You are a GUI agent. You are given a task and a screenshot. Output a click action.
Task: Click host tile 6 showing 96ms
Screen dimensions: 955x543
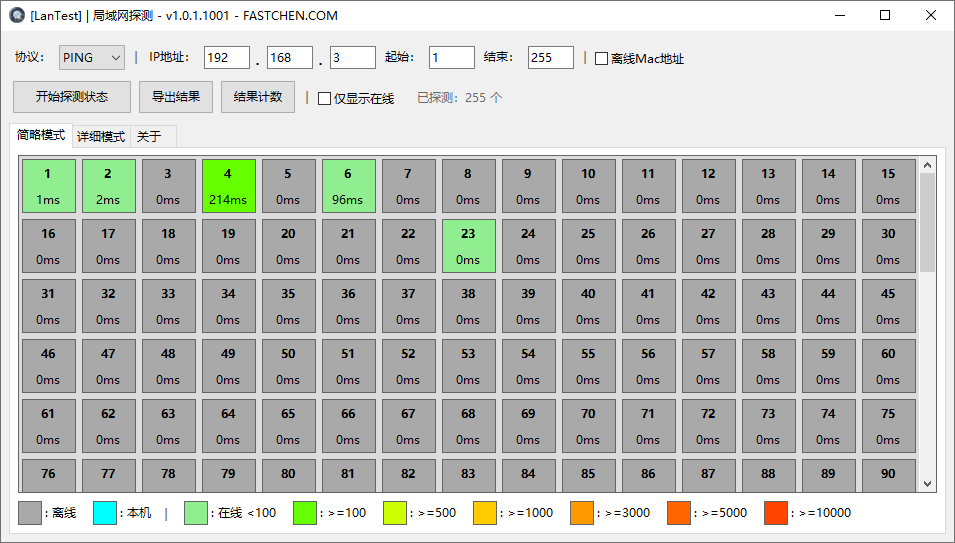click(348, 185)
